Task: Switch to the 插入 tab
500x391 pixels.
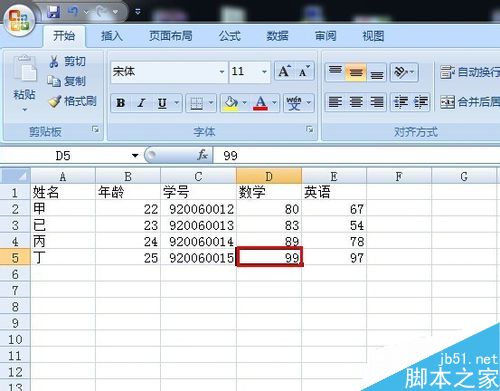Action: (x=112, y=36)
